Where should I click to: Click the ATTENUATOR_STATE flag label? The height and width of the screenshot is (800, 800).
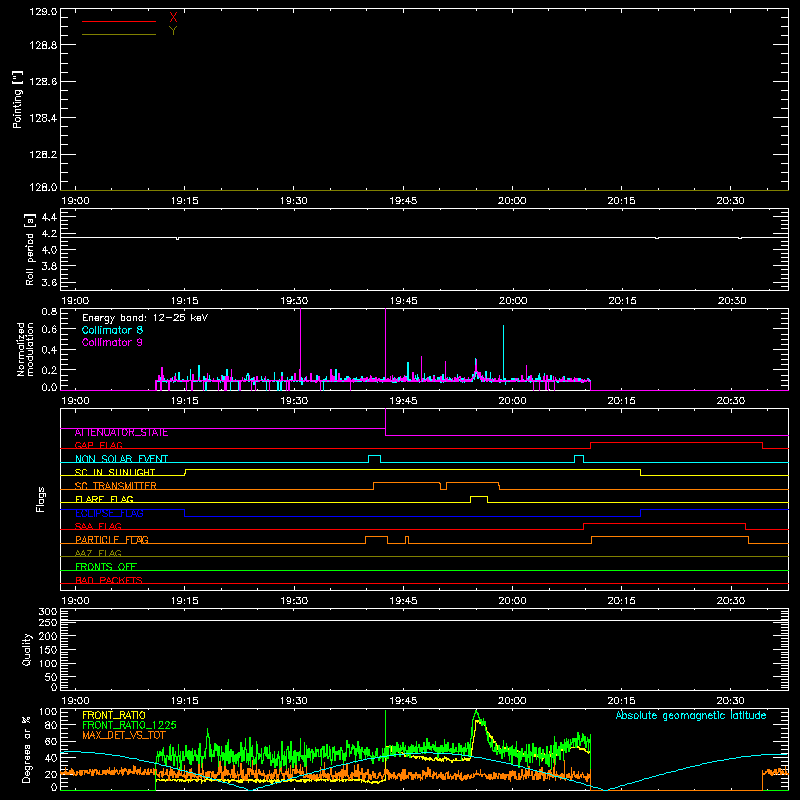point(121,433)
